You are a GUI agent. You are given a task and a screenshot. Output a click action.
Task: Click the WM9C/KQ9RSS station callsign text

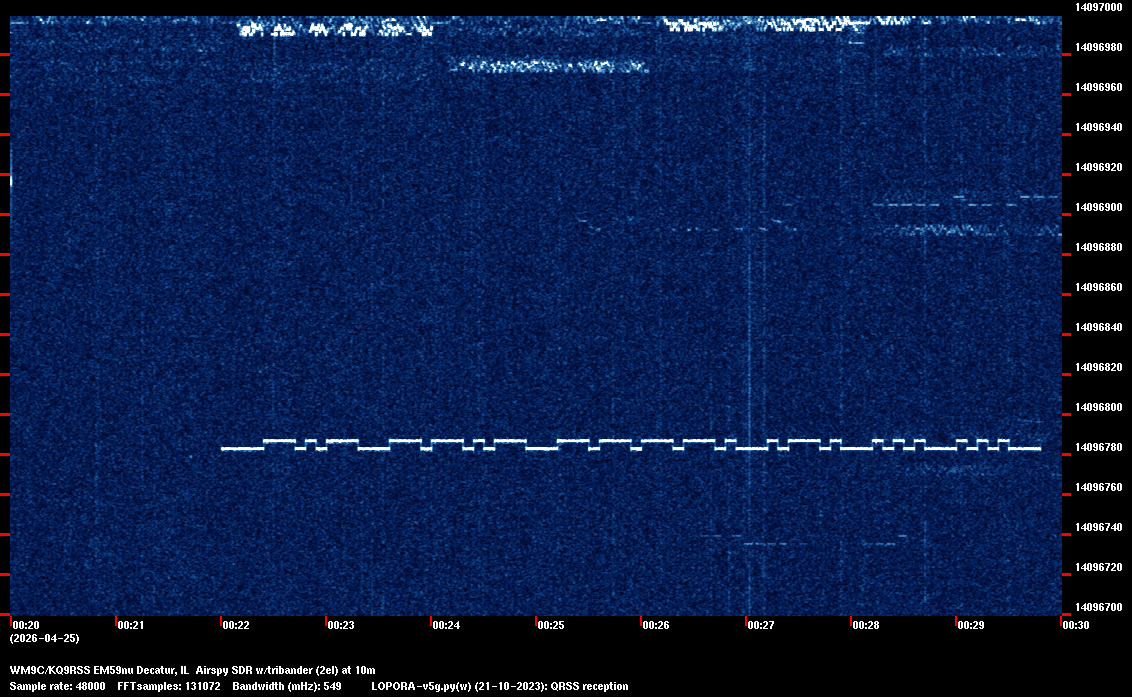(x=50, y=670)
